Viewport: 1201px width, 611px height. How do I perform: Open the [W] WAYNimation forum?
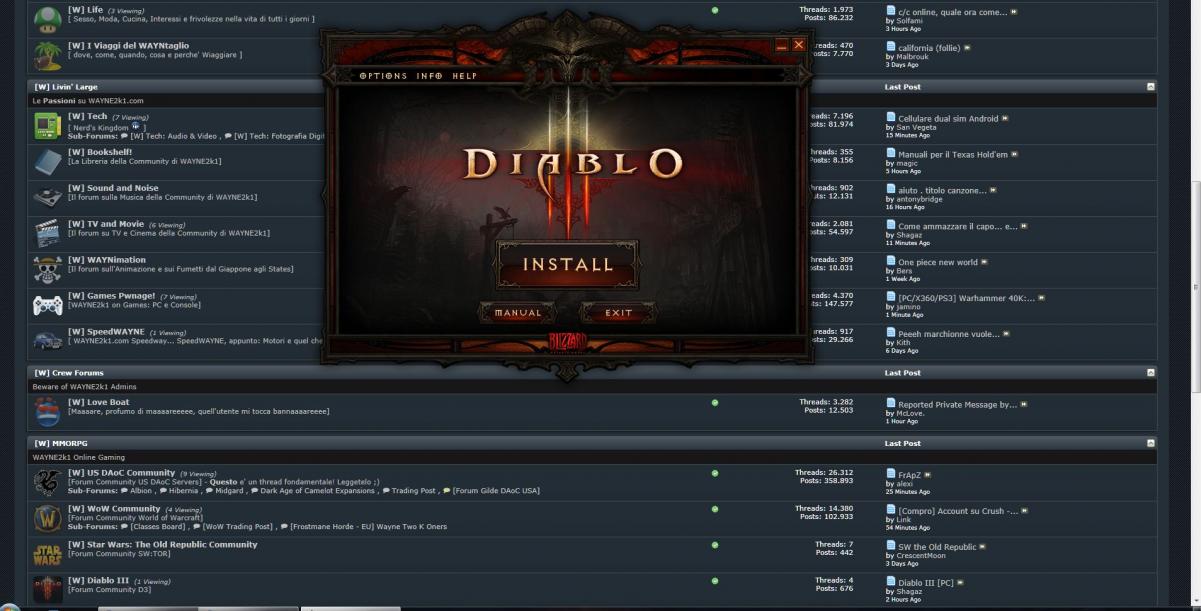tap(107, 260)
